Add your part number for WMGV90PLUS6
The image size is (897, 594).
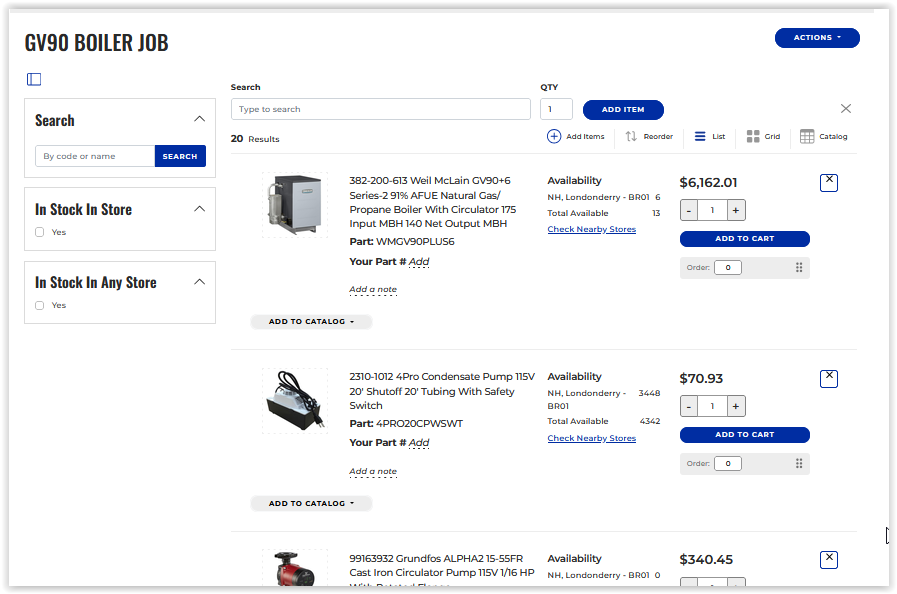(x=419, y=262)
